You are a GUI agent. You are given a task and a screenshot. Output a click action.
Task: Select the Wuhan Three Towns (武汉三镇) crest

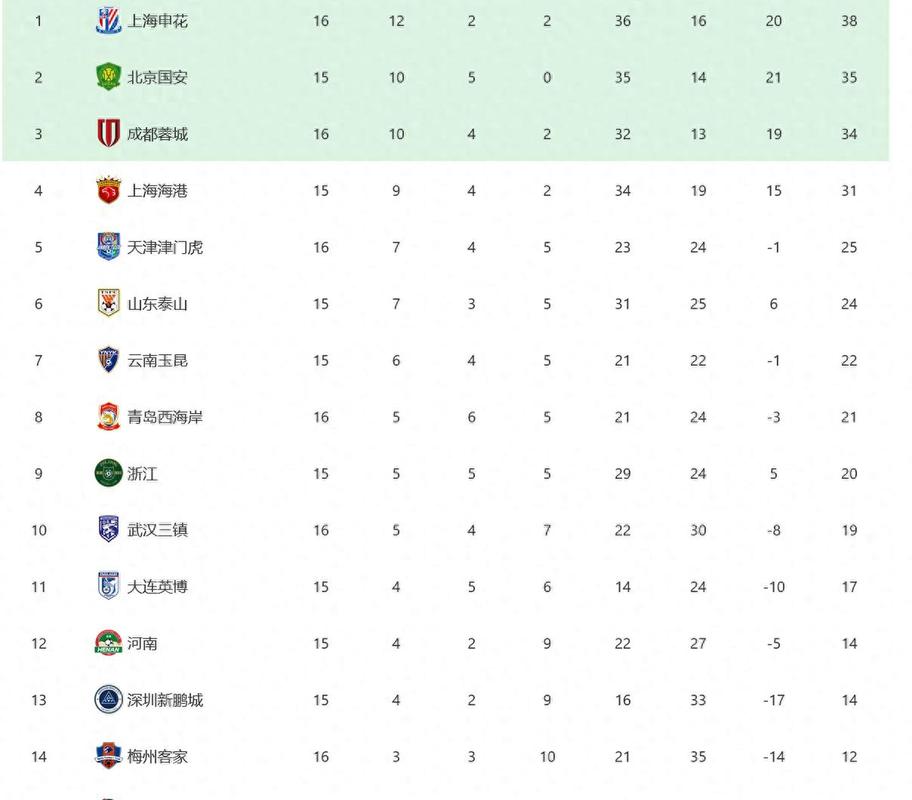click(108, 530)
